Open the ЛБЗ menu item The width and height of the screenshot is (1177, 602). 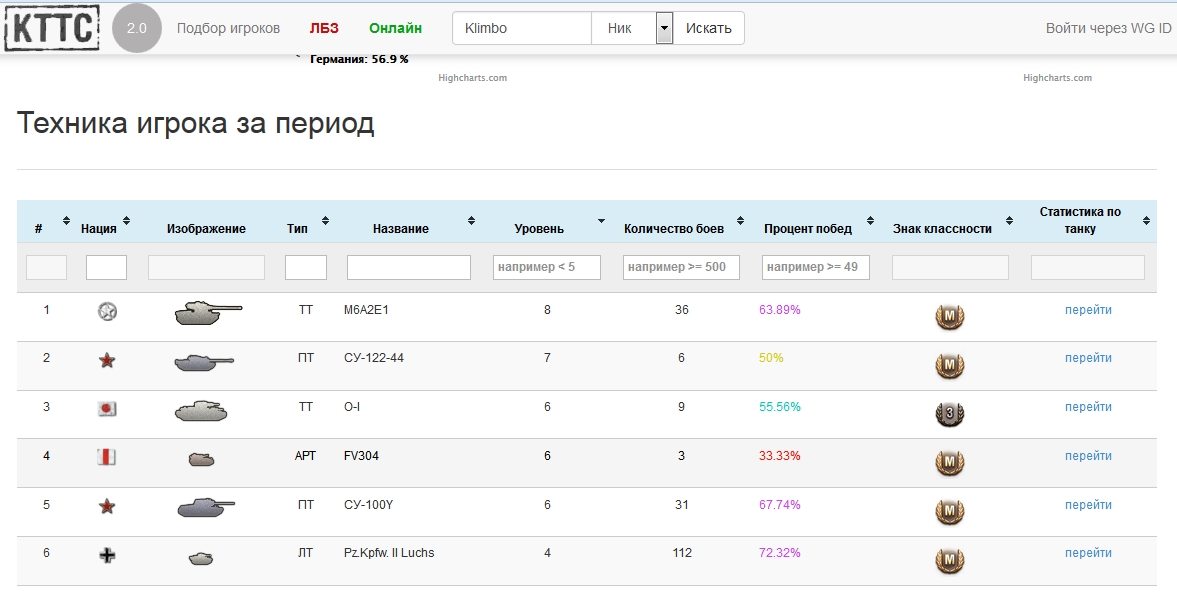pos(324,28)
